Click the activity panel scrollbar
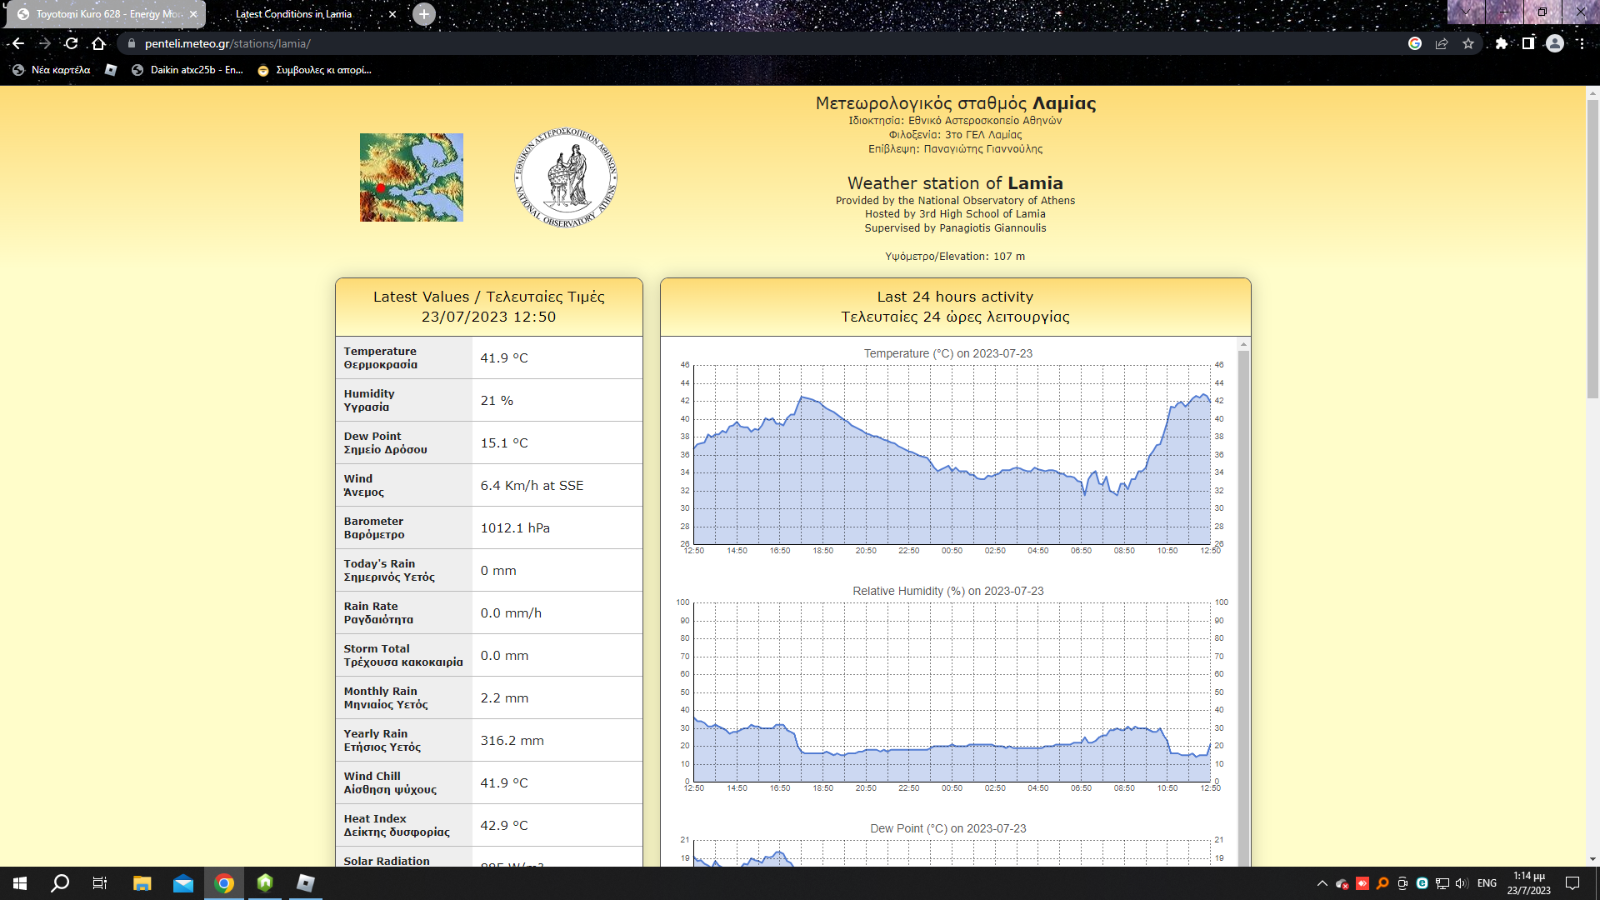The image size is (1600, 900). click(x=1244, y=608)
